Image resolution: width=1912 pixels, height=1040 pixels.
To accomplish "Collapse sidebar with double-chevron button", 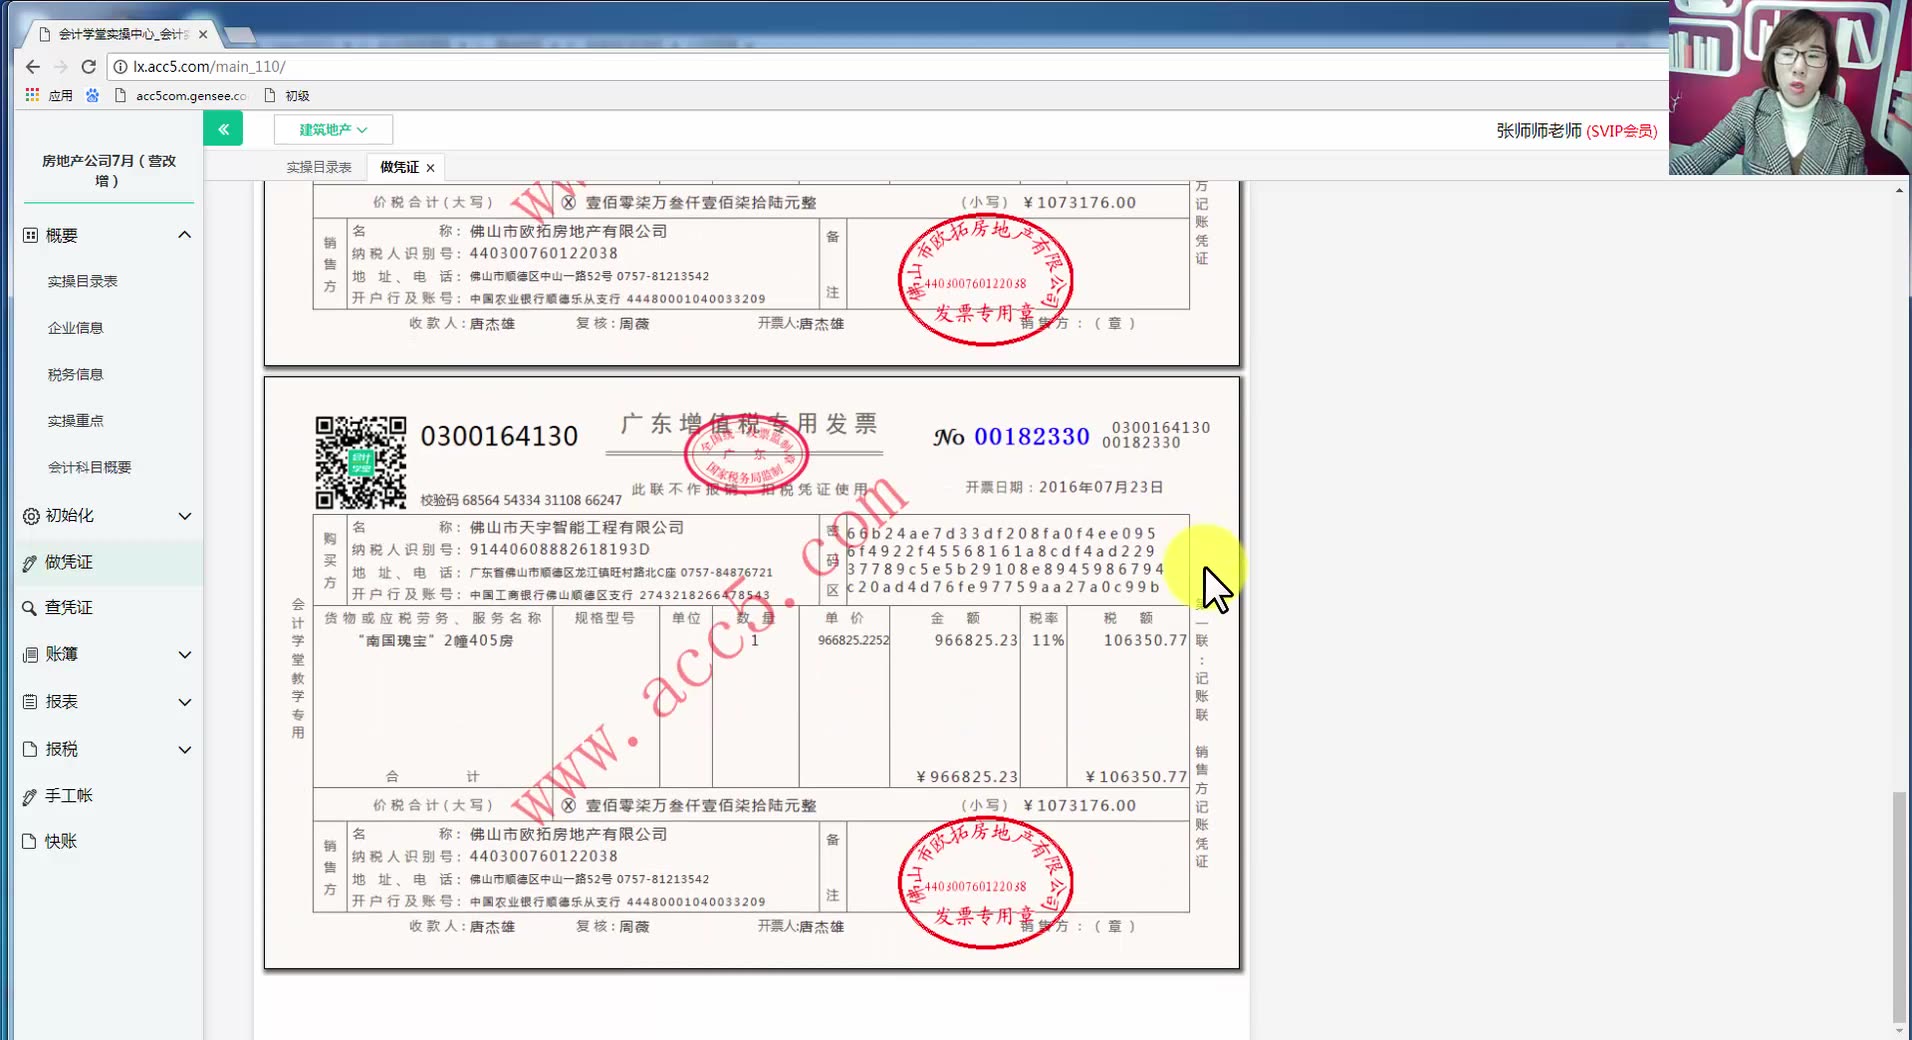I will point(223,129).
